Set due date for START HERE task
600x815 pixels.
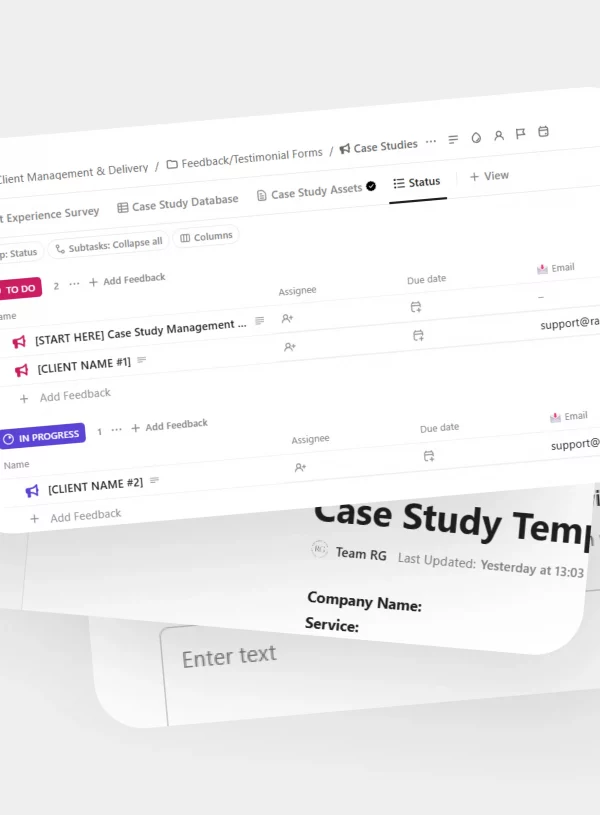tap(415, 307)
